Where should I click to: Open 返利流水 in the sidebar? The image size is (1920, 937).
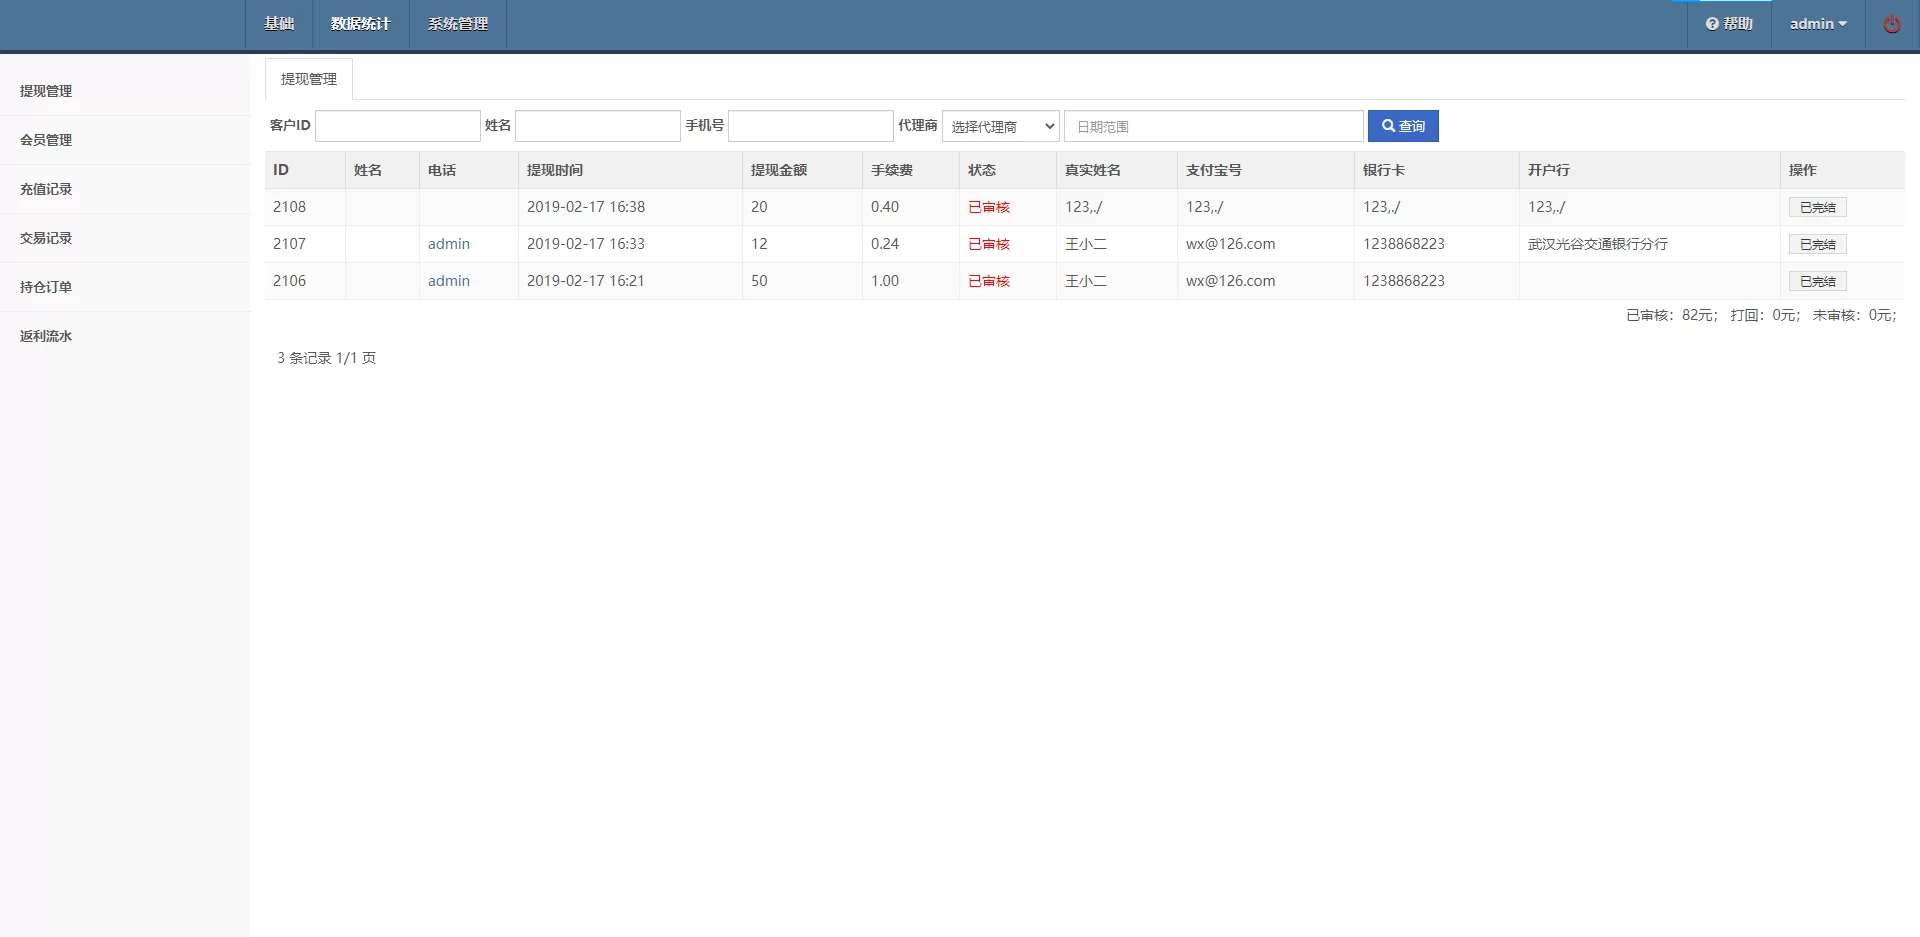pyautogui.click(x=46, y=336)
